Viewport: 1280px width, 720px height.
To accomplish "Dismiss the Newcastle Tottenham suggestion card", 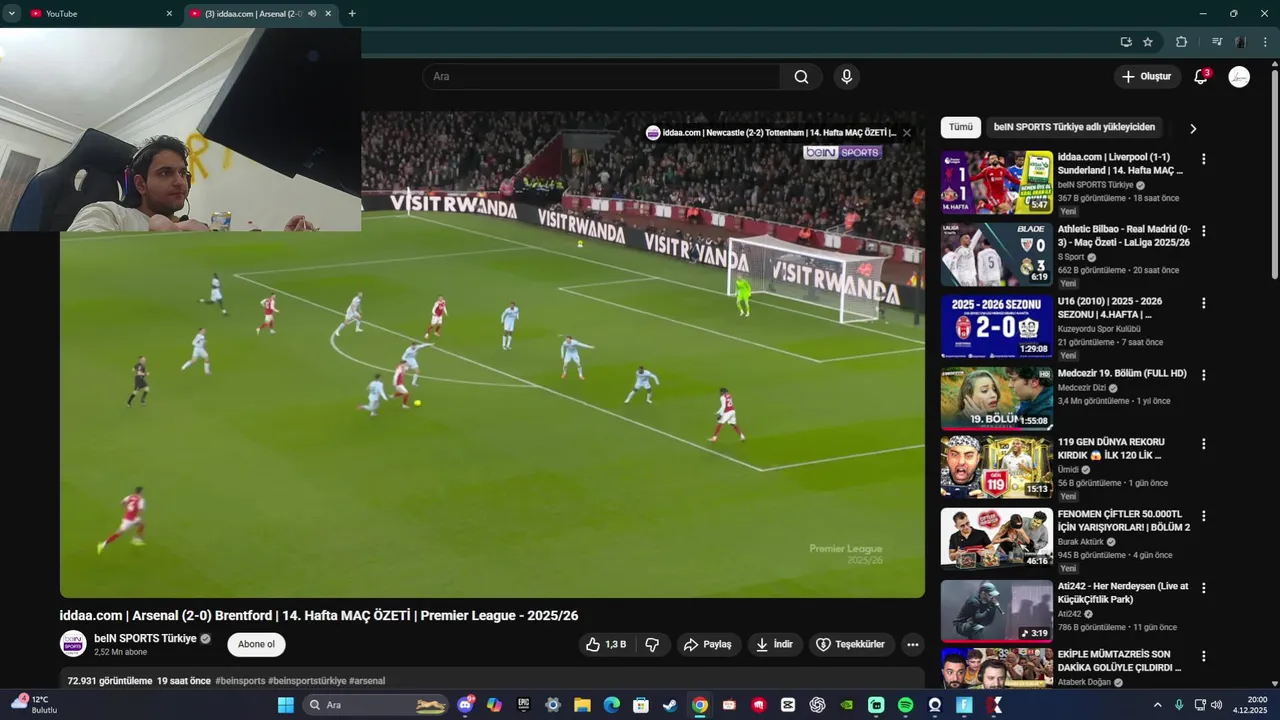I will 907,132.
